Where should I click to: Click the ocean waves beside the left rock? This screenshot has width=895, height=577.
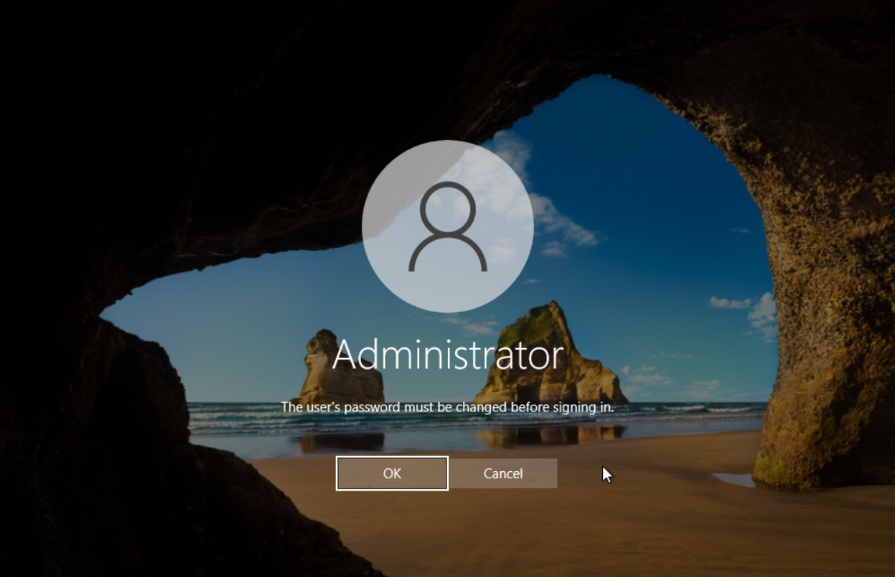click(240, 412)
